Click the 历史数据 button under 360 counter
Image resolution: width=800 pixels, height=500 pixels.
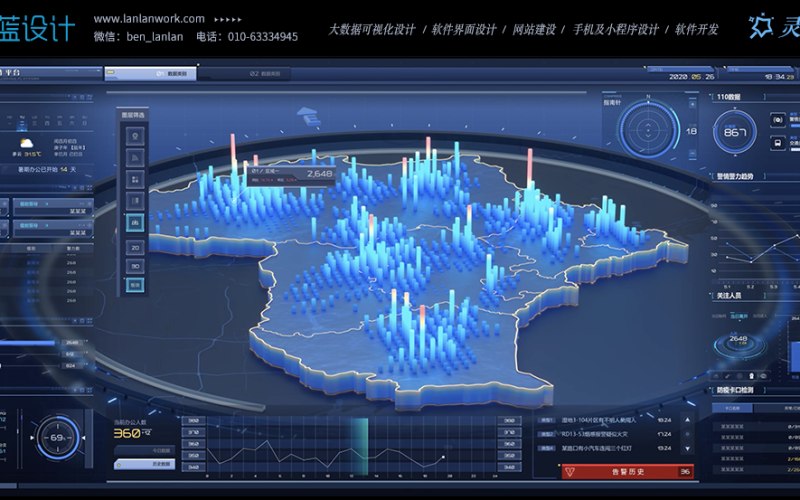[145, 464]
